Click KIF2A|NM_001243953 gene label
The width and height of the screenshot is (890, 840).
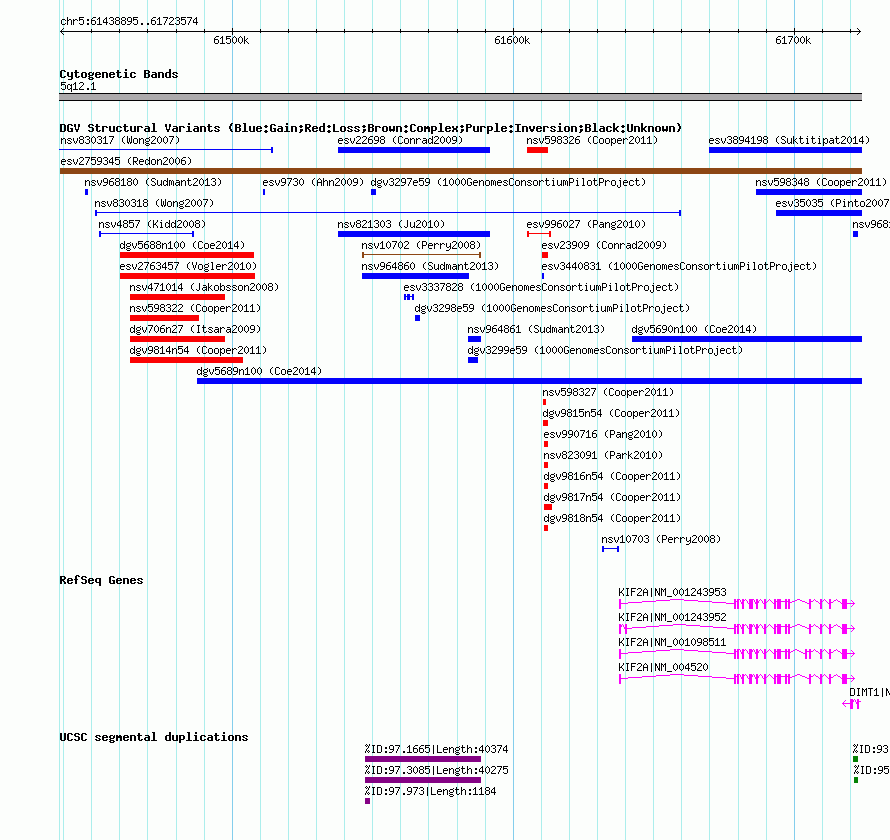pos(672,592)
